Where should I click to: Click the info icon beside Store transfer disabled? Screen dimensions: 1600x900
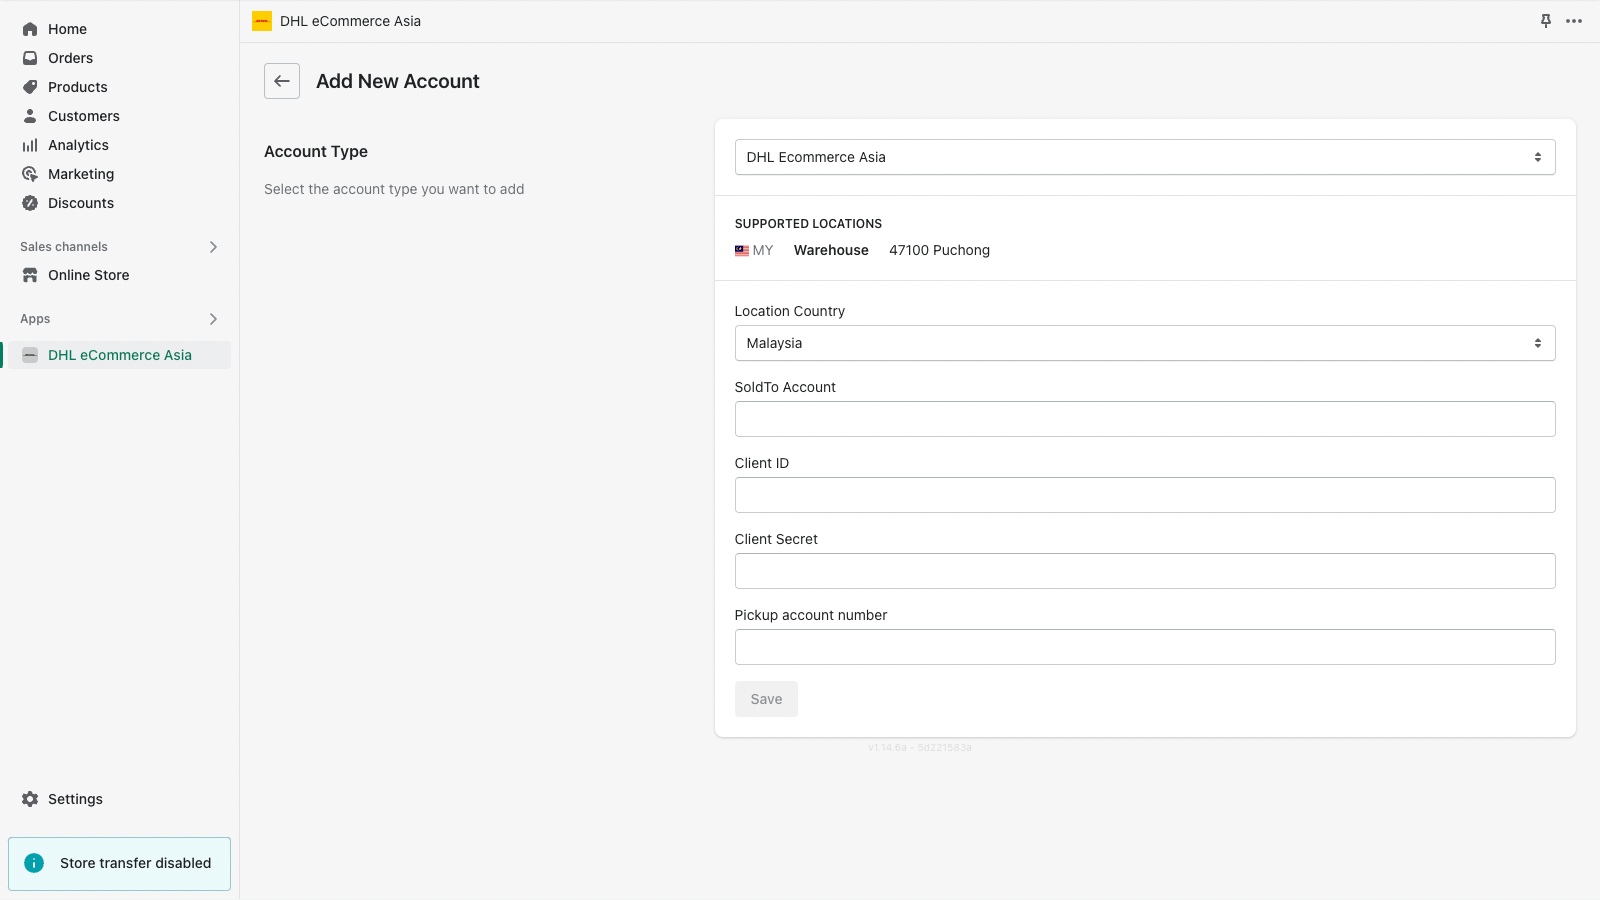coord(34,863)
